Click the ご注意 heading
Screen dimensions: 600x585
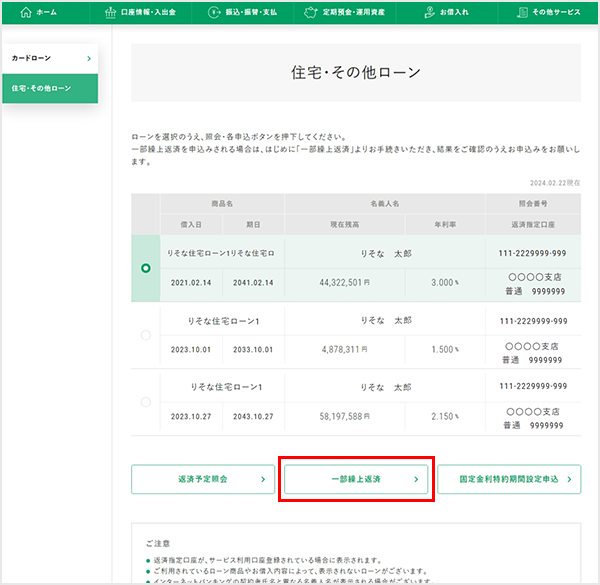[x=158, y=544]
